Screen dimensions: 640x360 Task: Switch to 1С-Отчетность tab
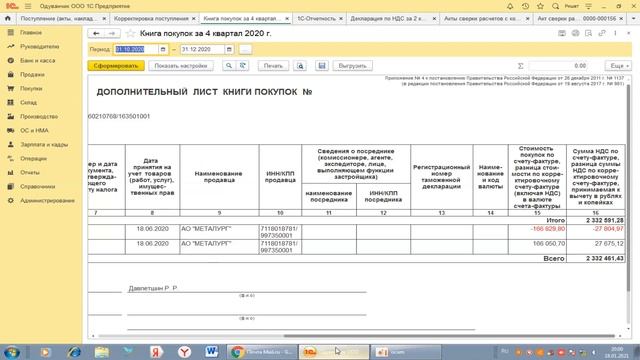pos(316,19)
